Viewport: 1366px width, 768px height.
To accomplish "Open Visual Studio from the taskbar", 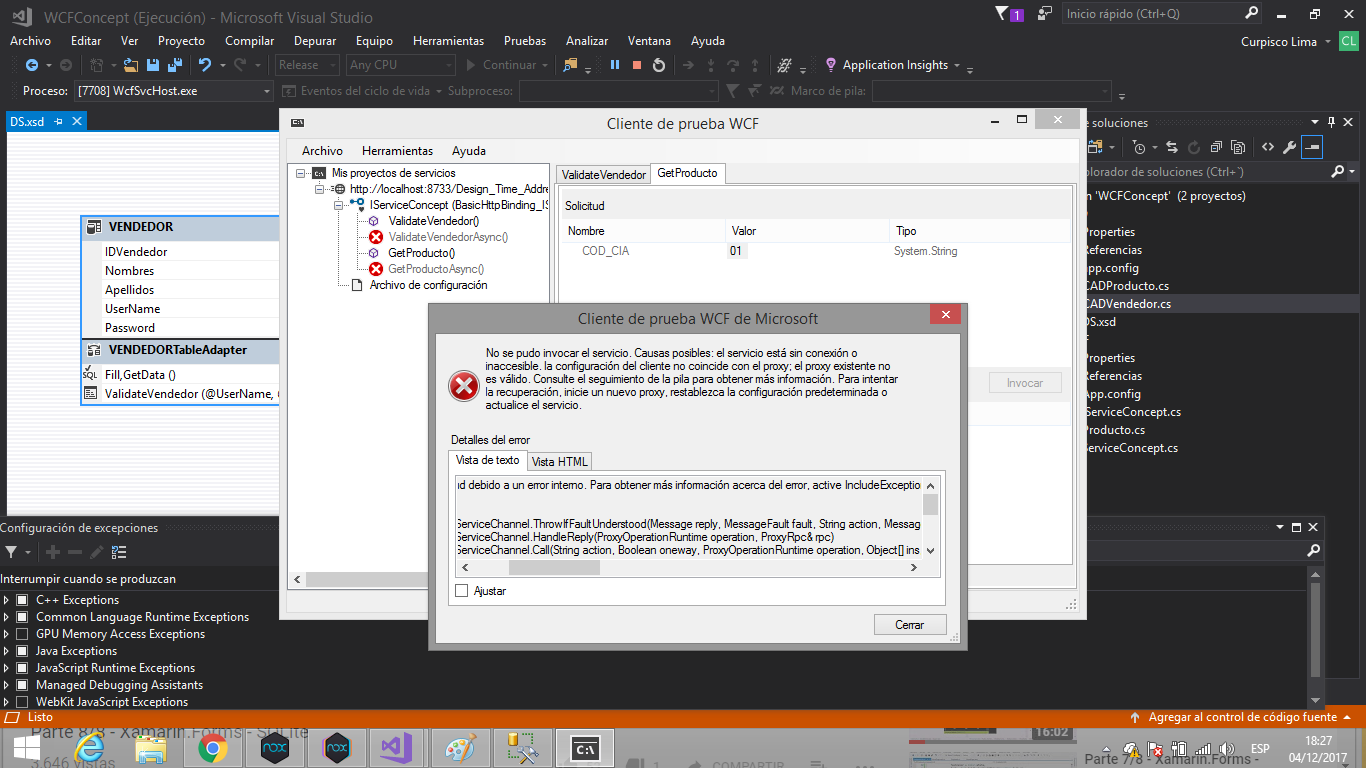I will click(x=396, y=748).
